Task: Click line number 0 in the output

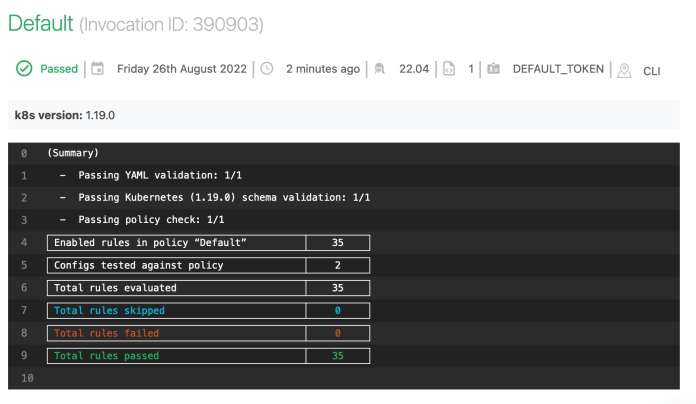Action: click(24, 153)
